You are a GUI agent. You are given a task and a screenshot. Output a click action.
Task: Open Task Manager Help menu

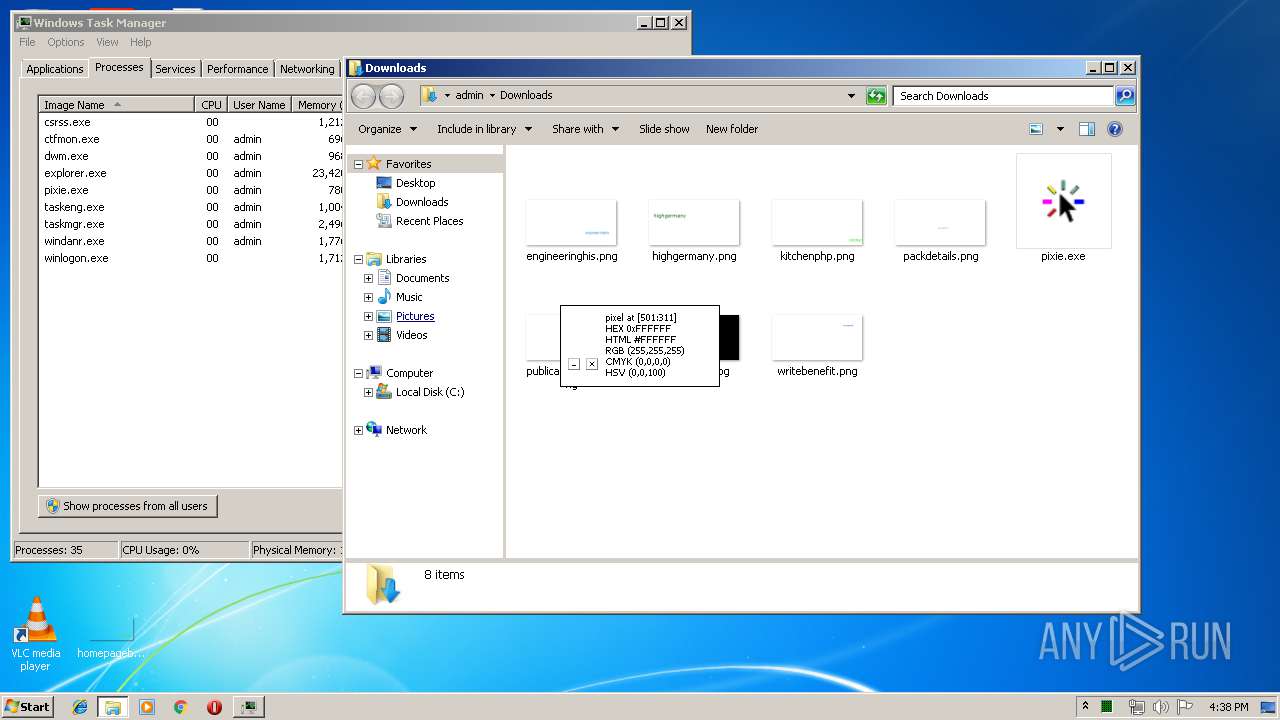click(x=141, y=42)
